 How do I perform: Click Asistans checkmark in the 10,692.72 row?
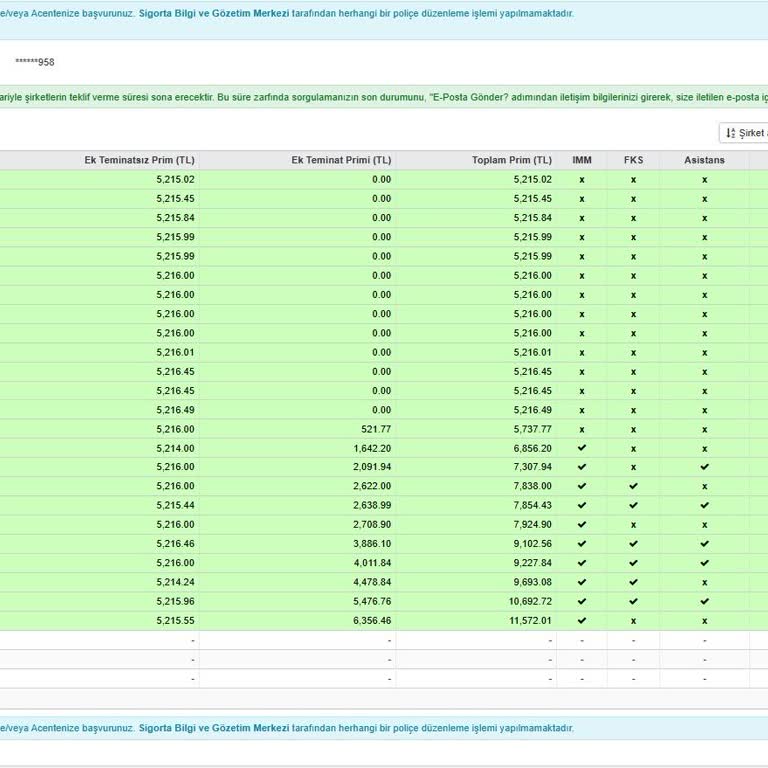[704, 601]
